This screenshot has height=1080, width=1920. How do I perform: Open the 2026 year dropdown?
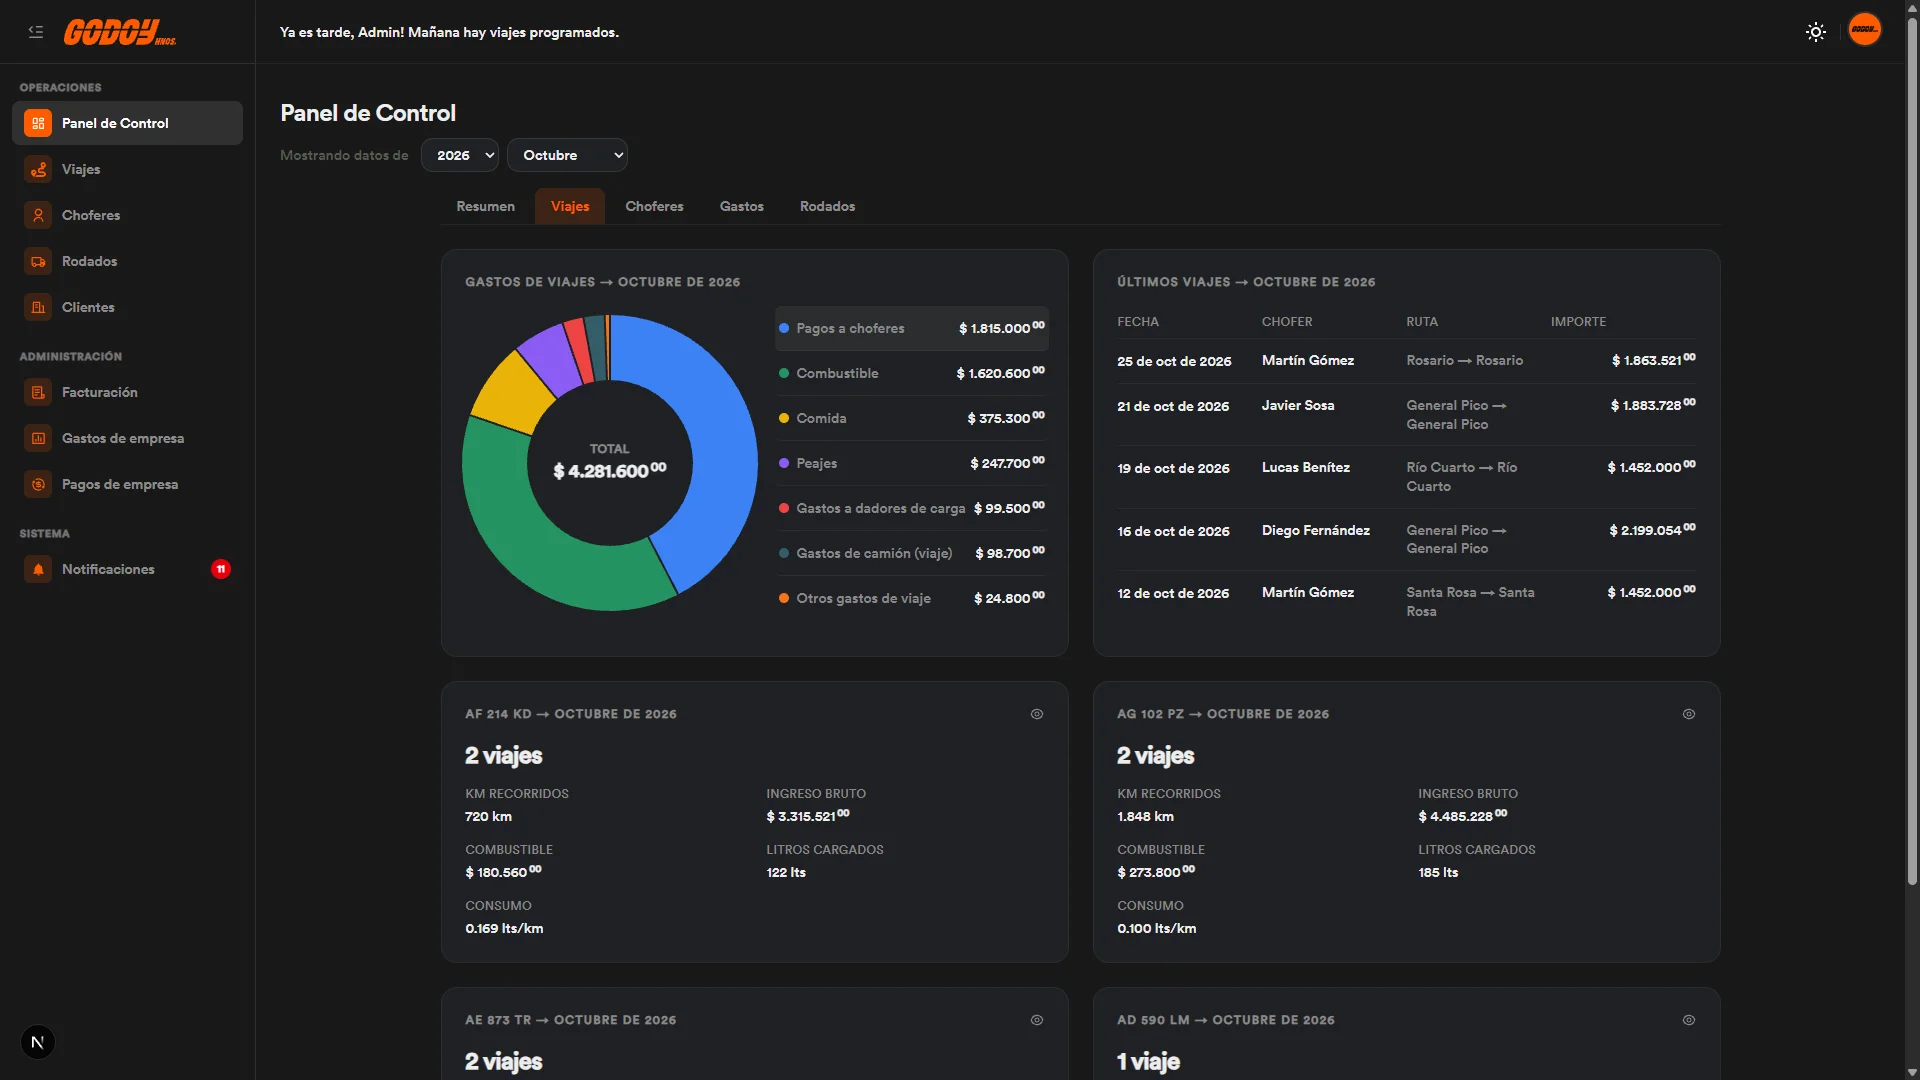pyautogui.click(x=460, y=155)
